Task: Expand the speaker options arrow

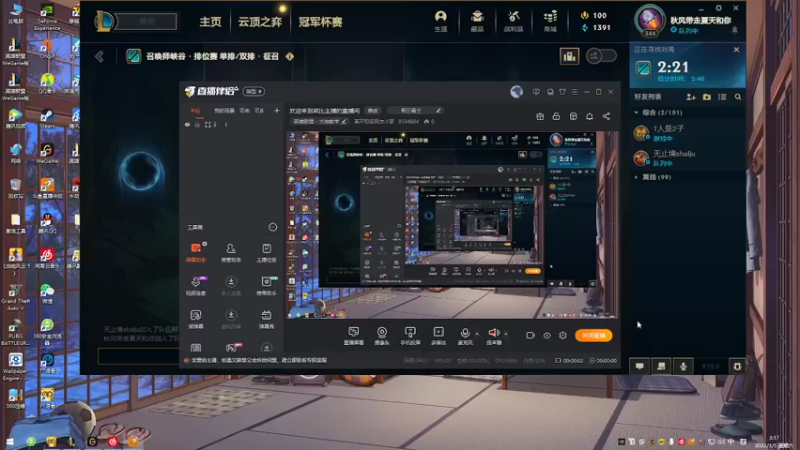Action: [506, 334]
